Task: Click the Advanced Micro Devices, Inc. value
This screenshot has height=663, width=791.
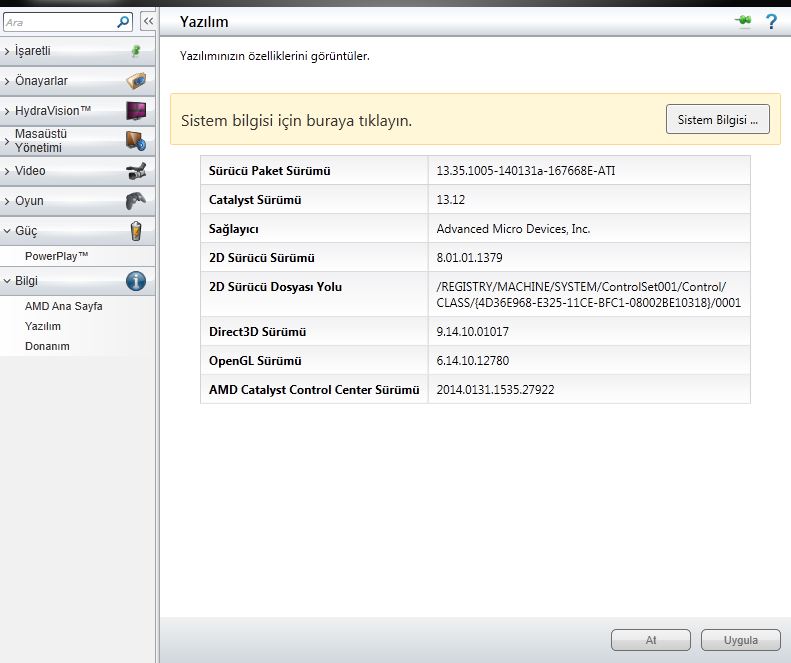Action: (513, 229)
